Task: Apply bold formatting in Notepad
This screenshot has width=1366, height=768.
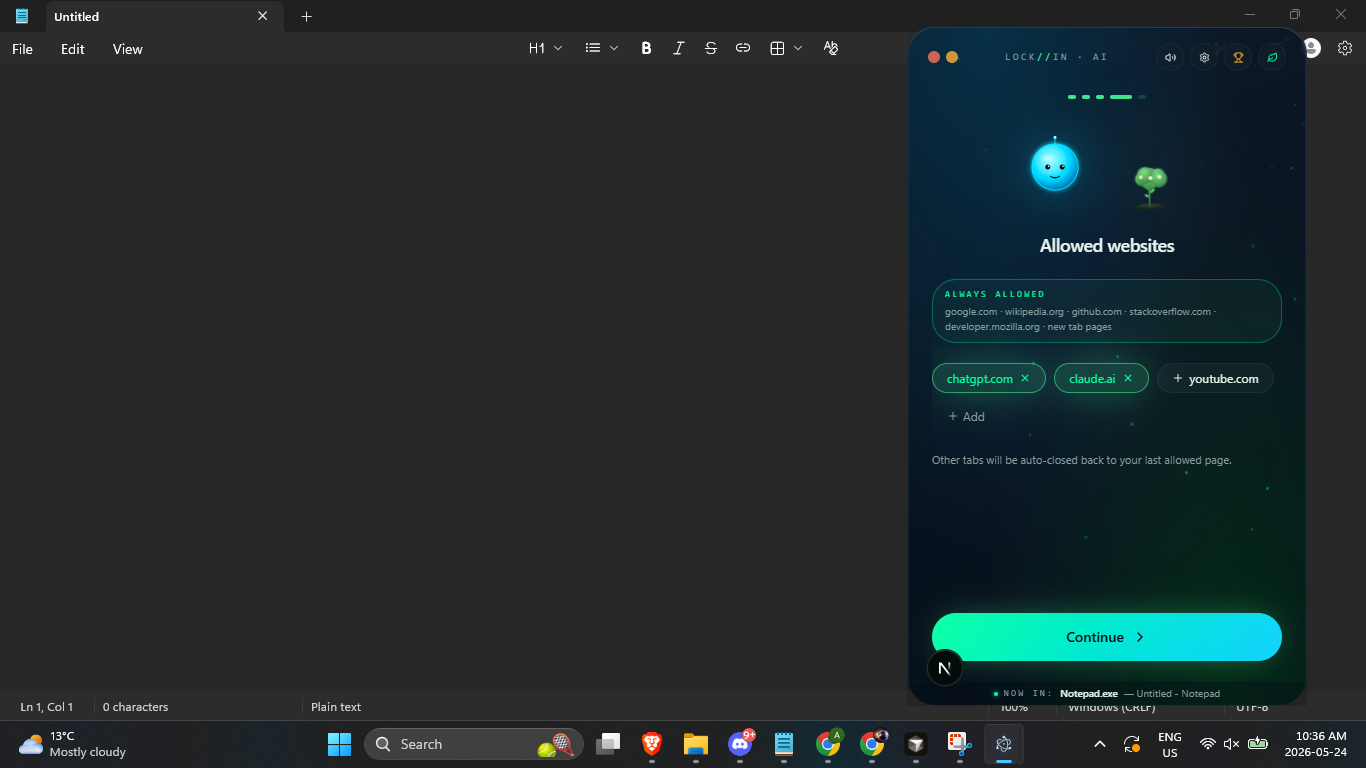Action: (646, 48)
